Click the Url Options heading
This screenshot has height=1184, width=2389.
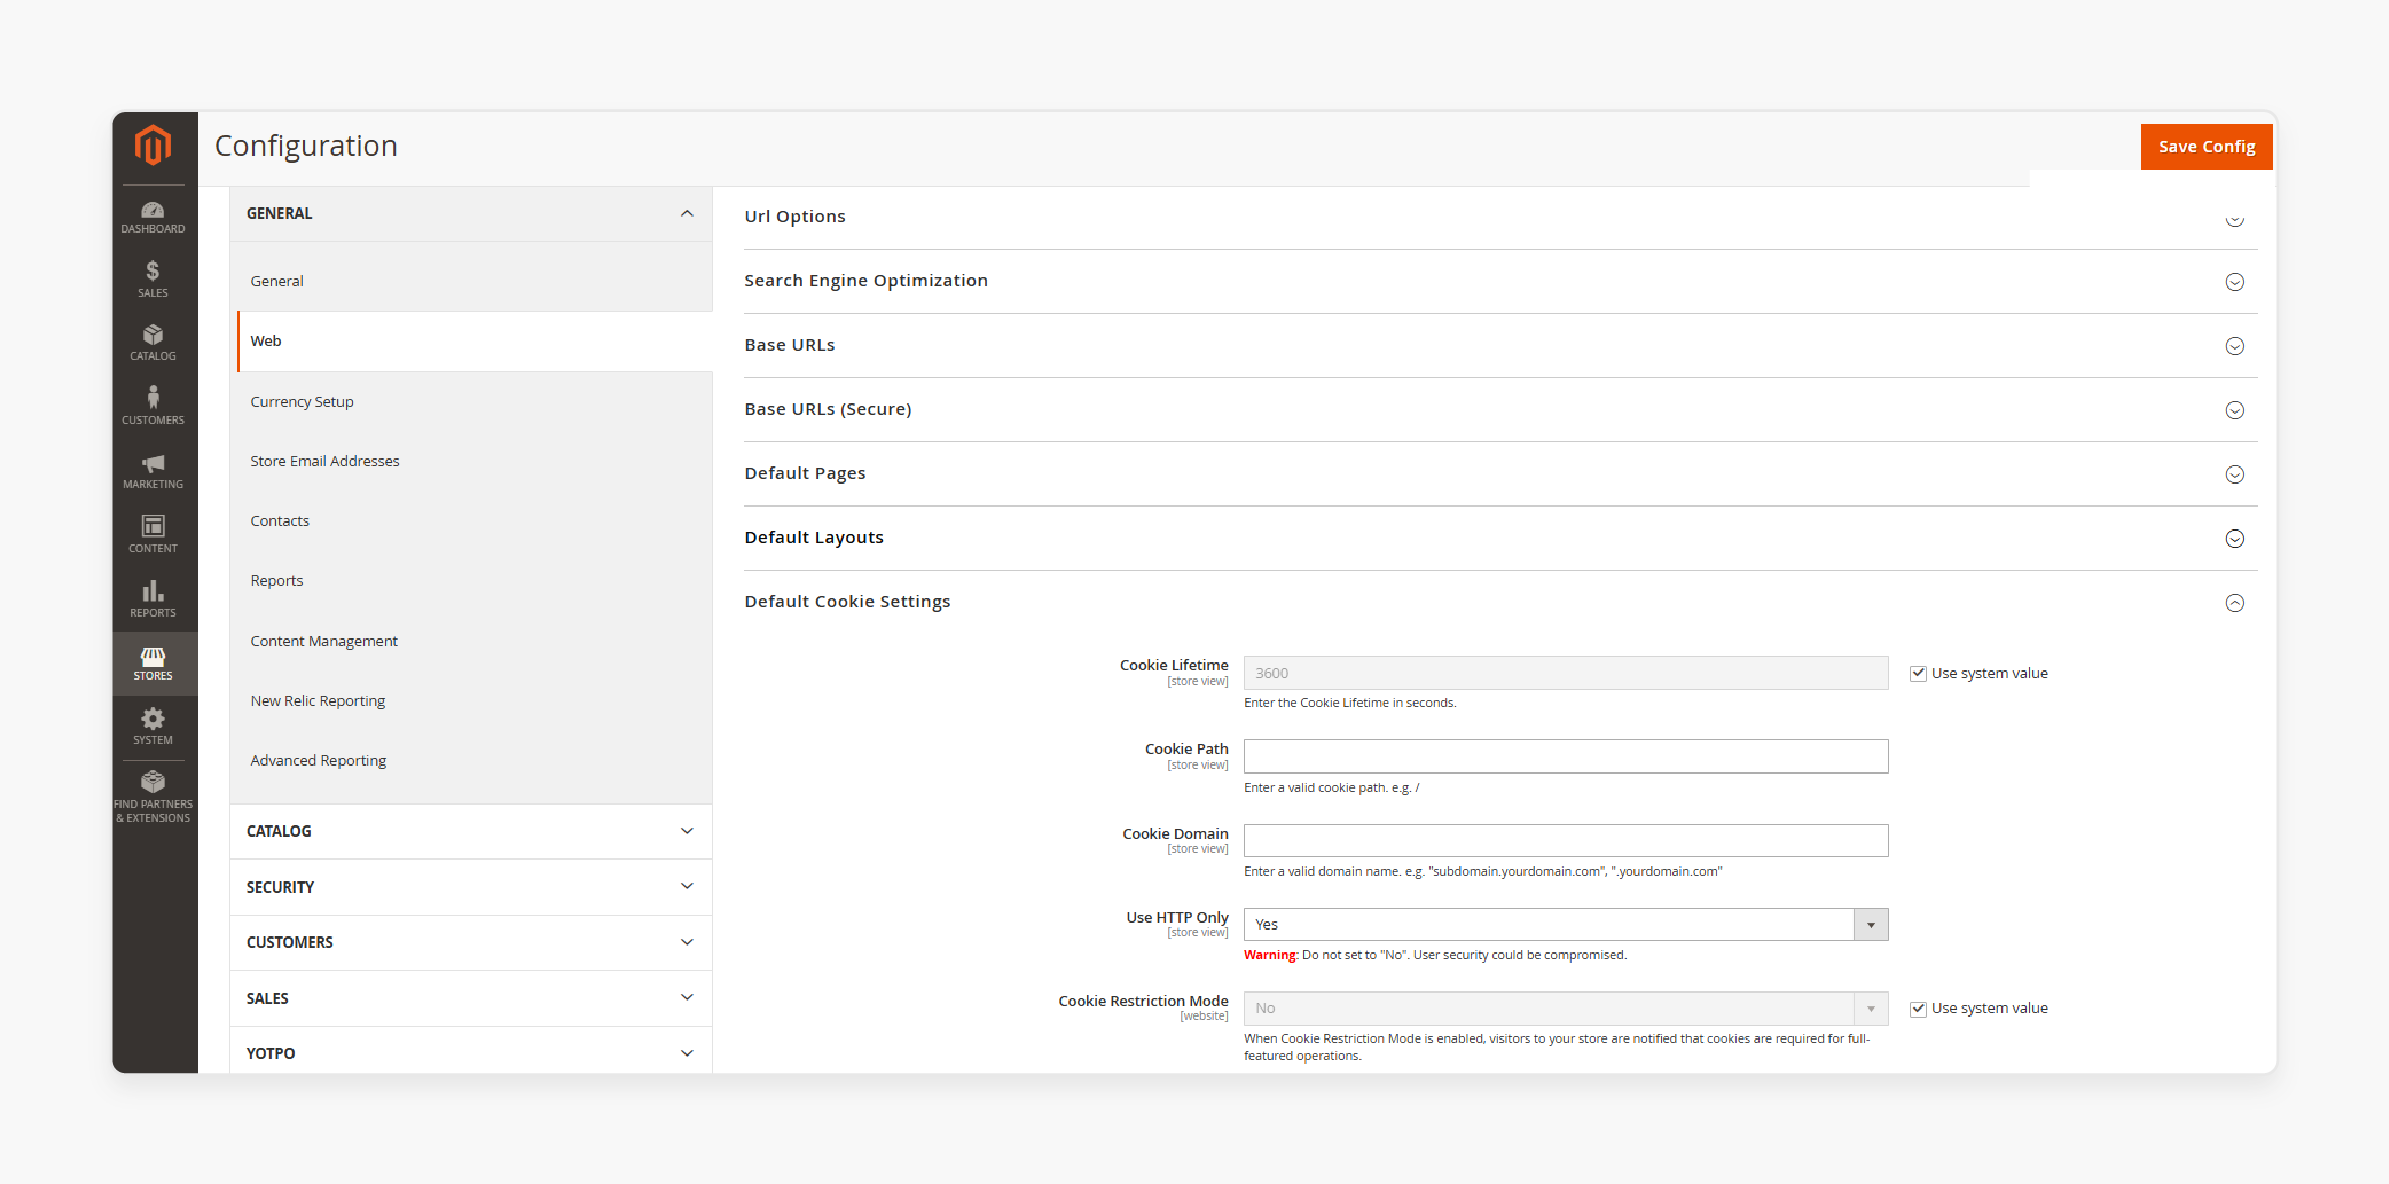[795, 216]
